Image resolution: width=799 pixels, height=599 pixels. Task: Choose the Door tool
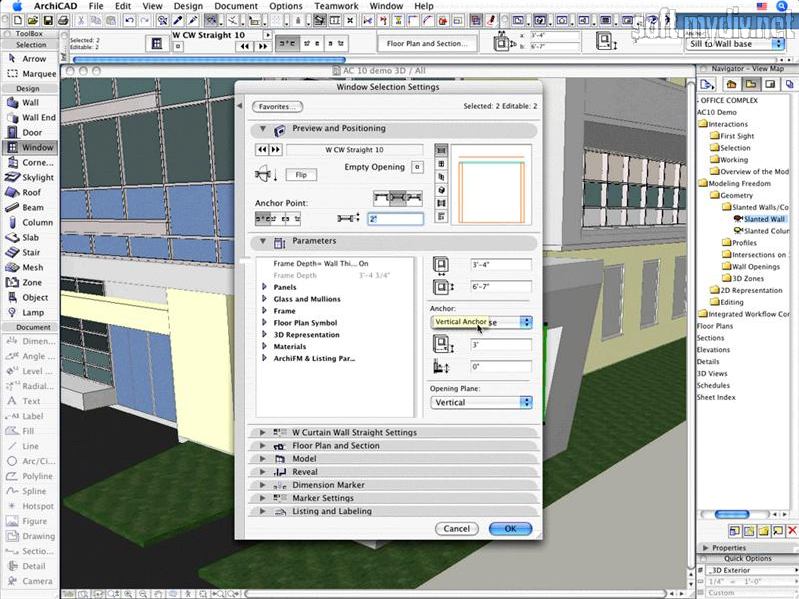(29, 132)
